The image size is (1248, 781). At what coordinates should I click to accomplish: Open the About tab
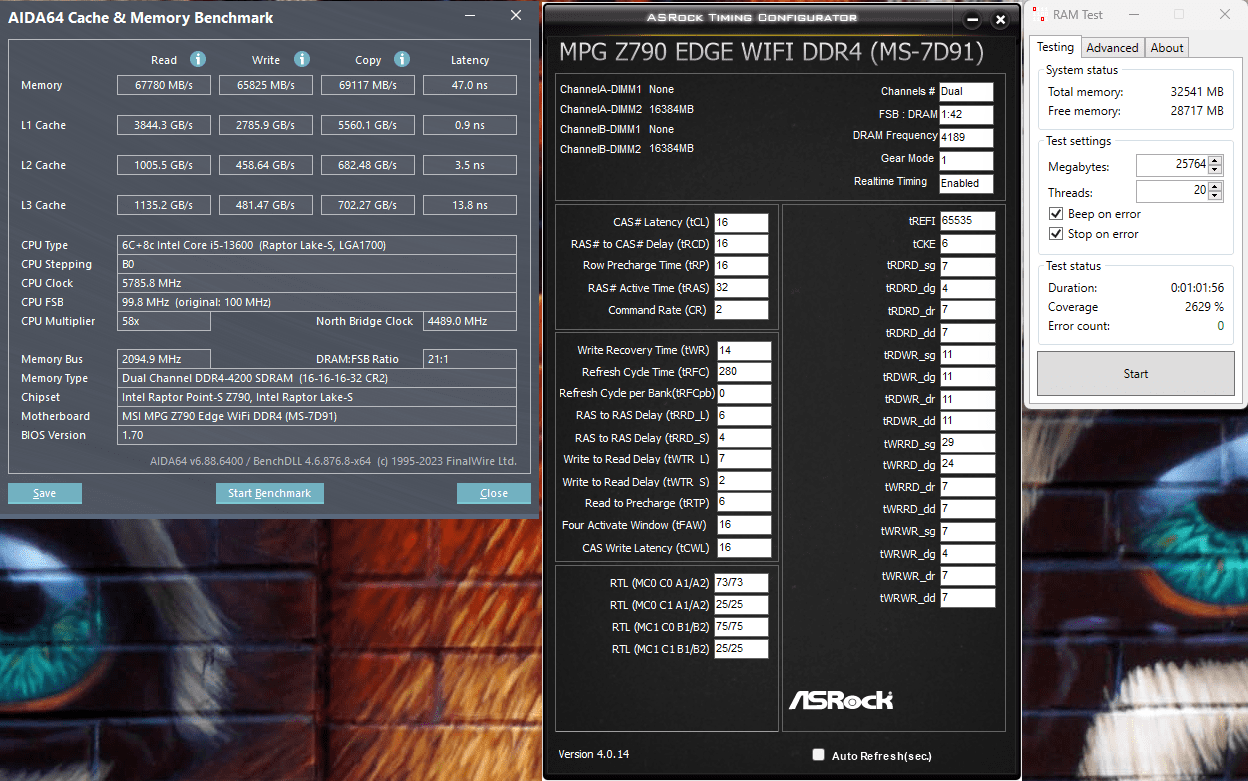1167,48
